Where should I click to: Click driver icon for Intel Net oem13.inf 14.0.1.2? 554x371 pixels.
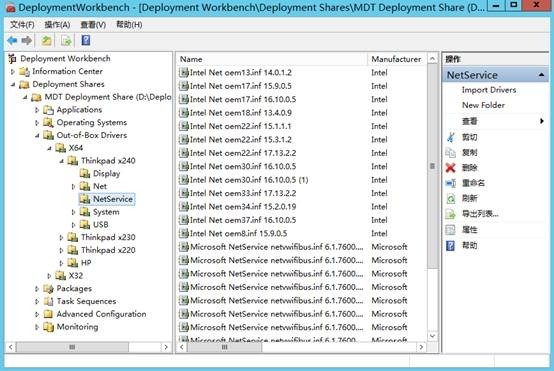pos(184,73)
